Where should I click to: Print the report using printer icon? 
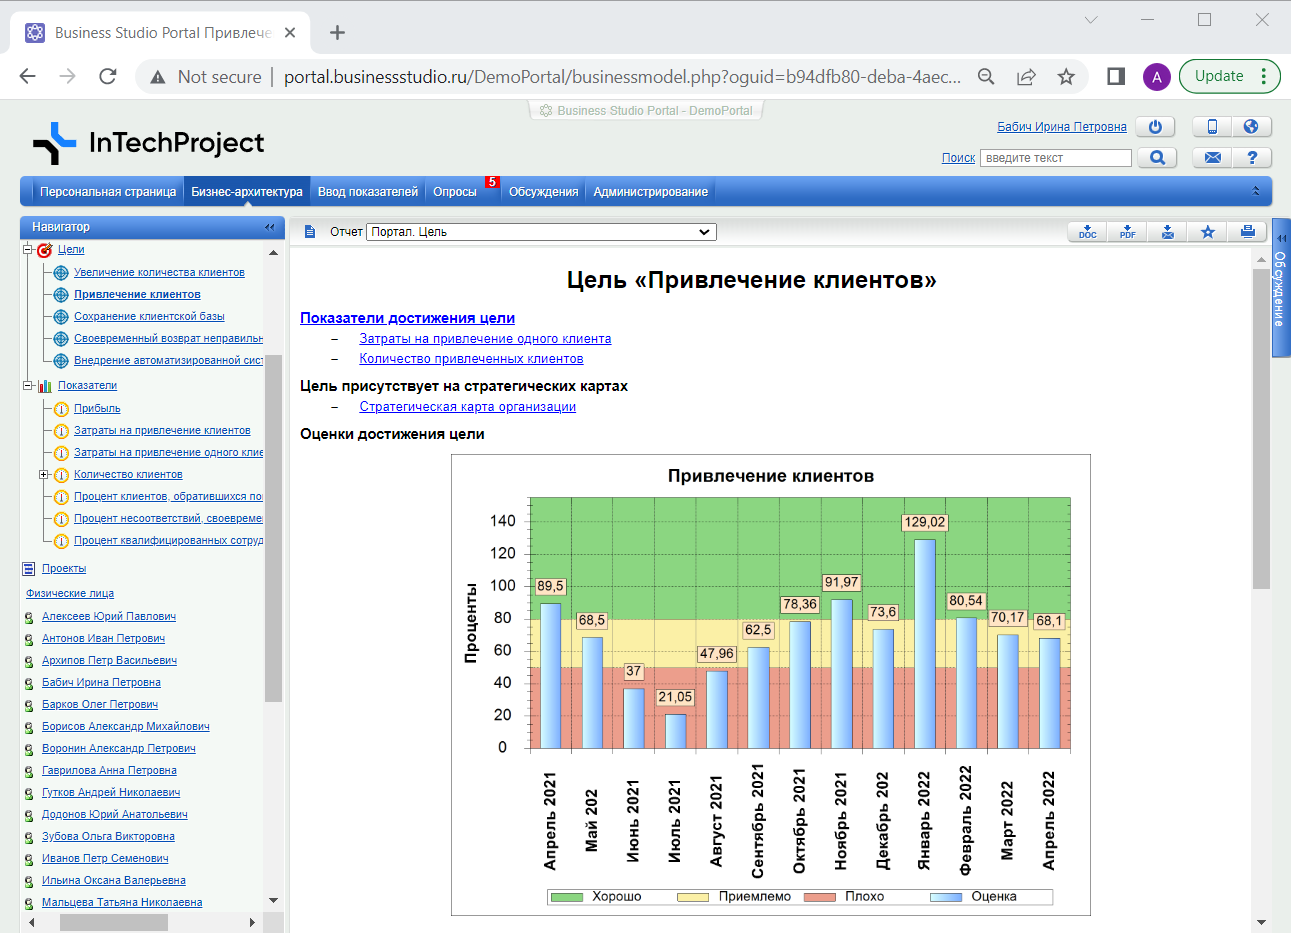click(1247, 232)
